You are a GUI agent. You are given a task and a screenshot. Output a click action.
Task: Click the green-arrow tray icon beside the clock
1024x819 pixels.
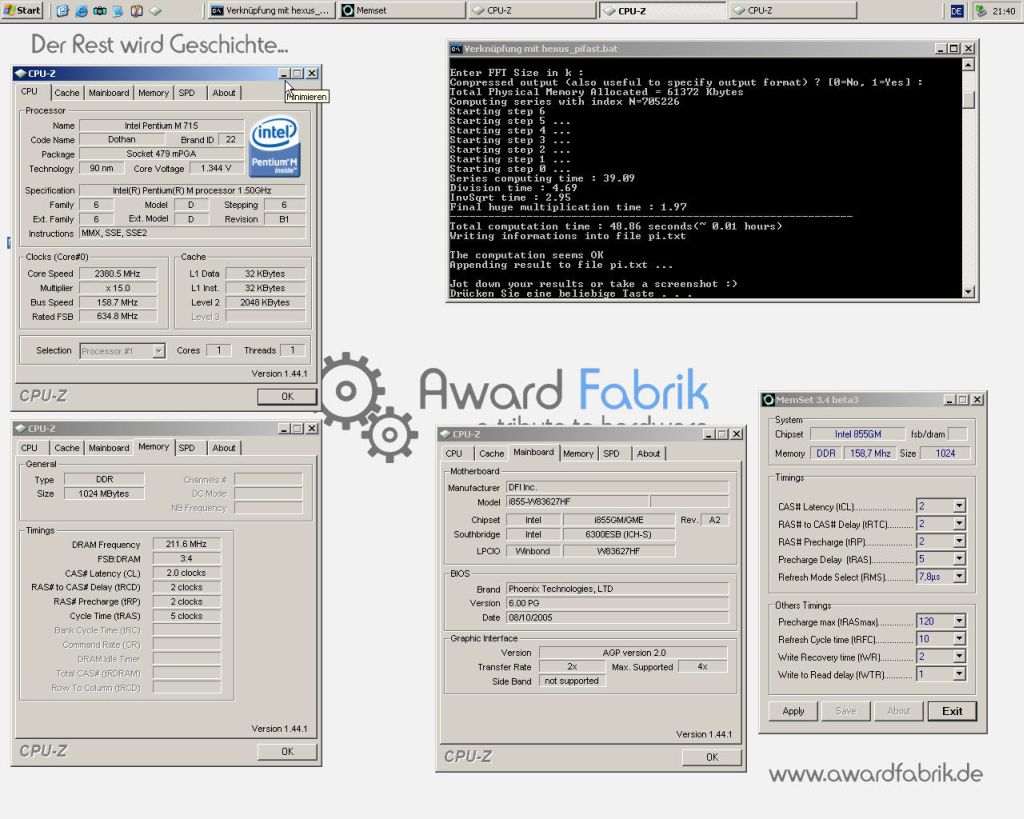point(980,10)
